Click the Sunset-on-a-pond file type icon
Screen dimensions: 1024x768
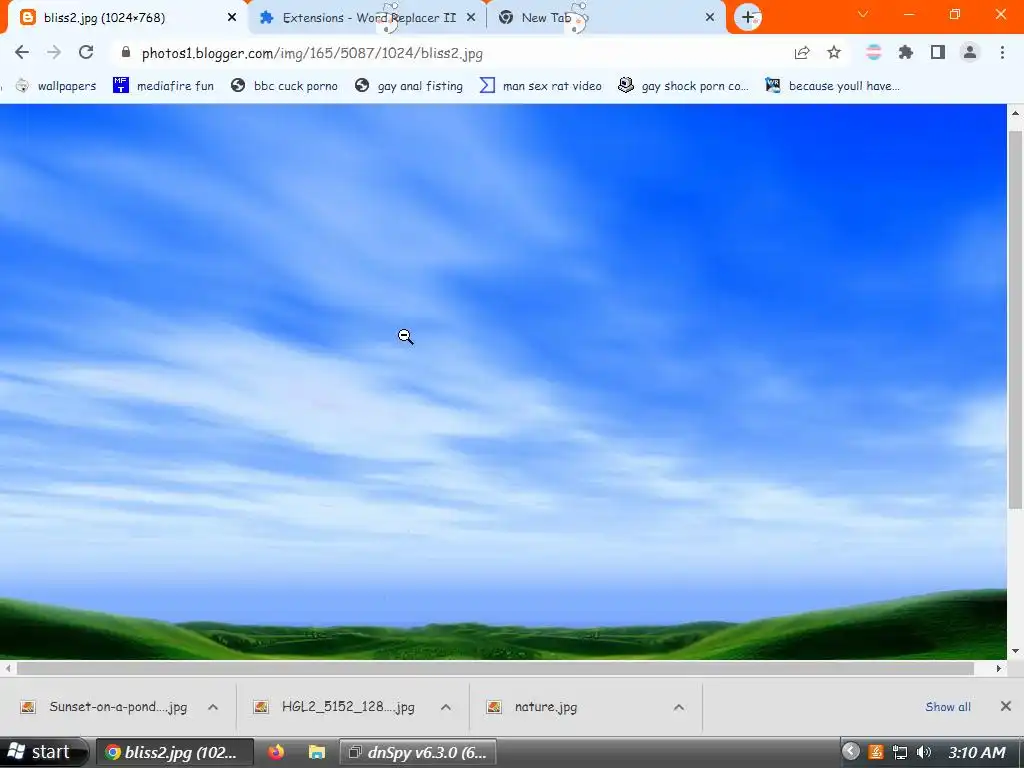tap(28, 707)
